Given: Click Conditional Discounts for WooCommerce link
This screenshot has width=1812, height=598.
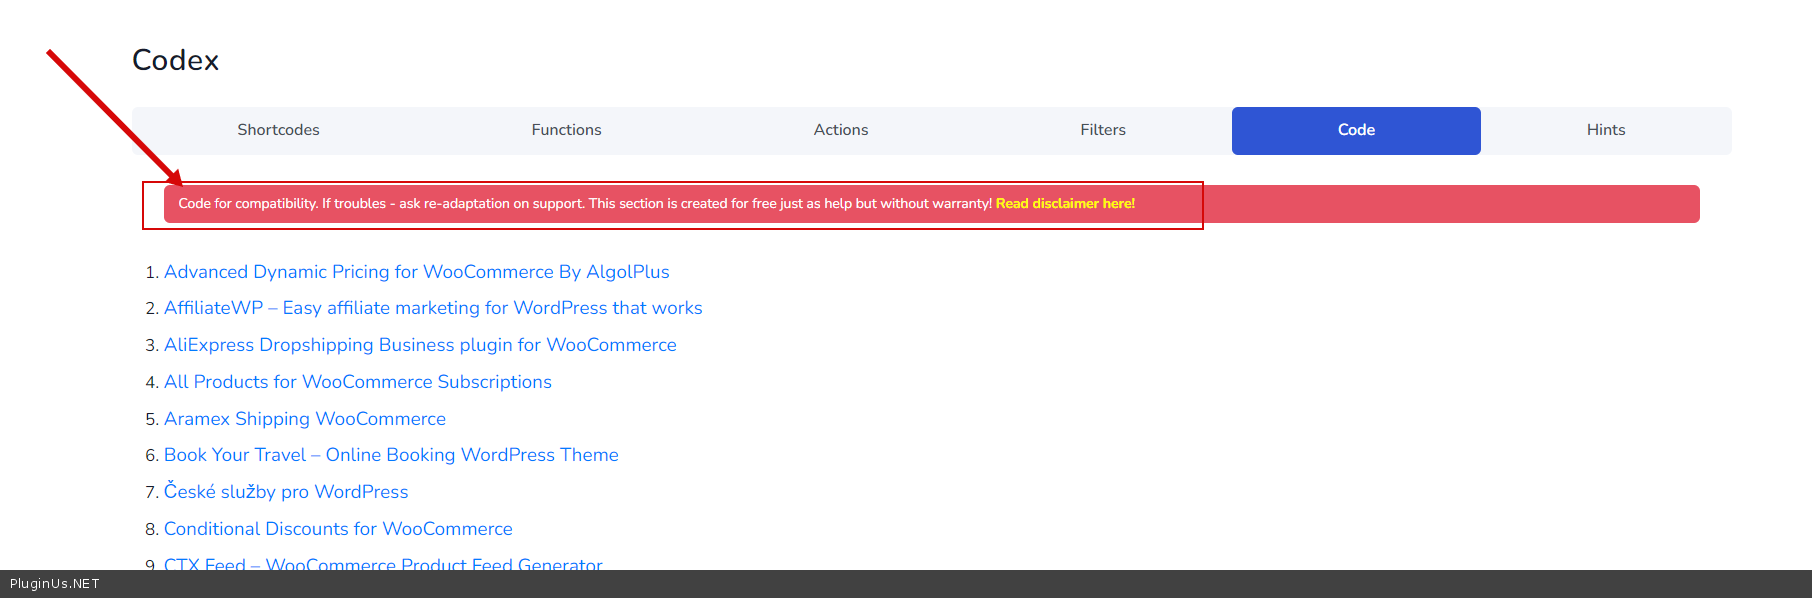Looking at the screenshot, I should pos(338,529).
